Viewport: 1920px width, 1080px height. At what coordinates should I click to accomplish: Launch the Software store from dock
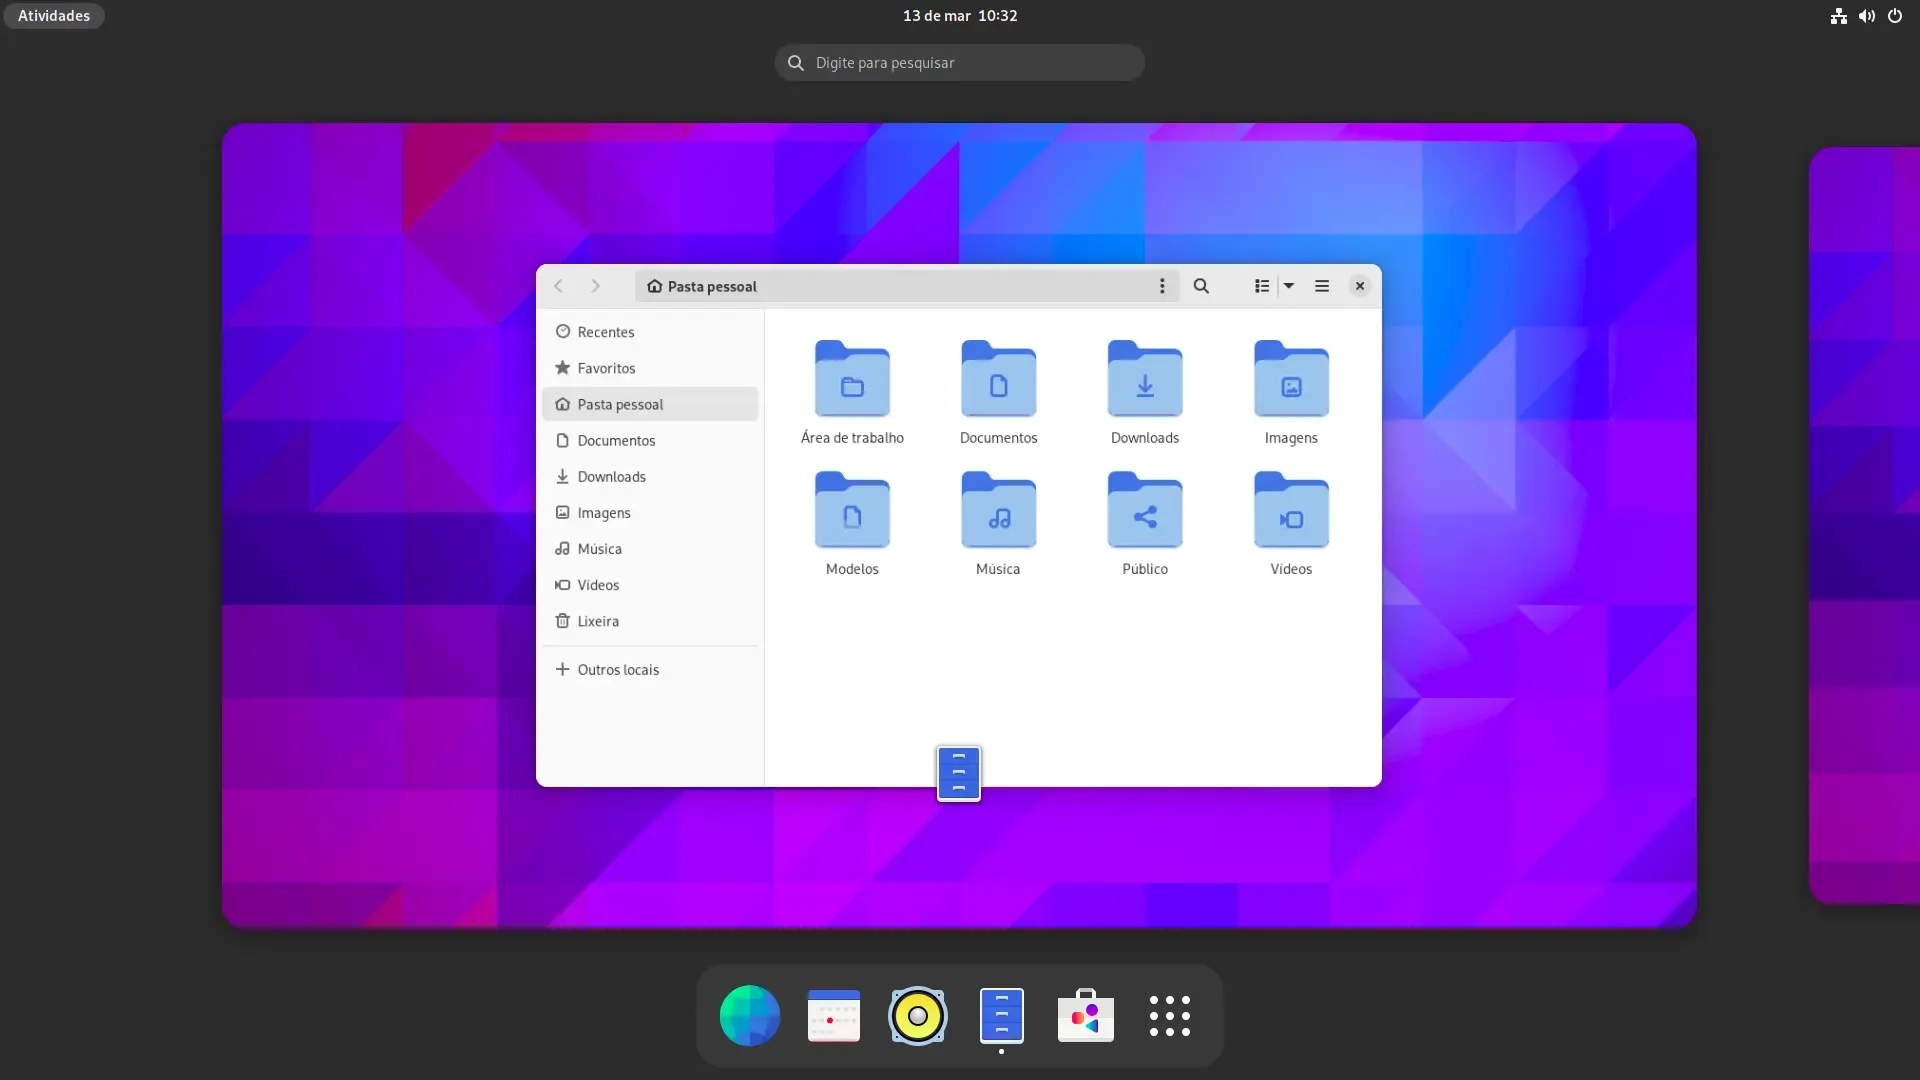coord(1086,1016)
